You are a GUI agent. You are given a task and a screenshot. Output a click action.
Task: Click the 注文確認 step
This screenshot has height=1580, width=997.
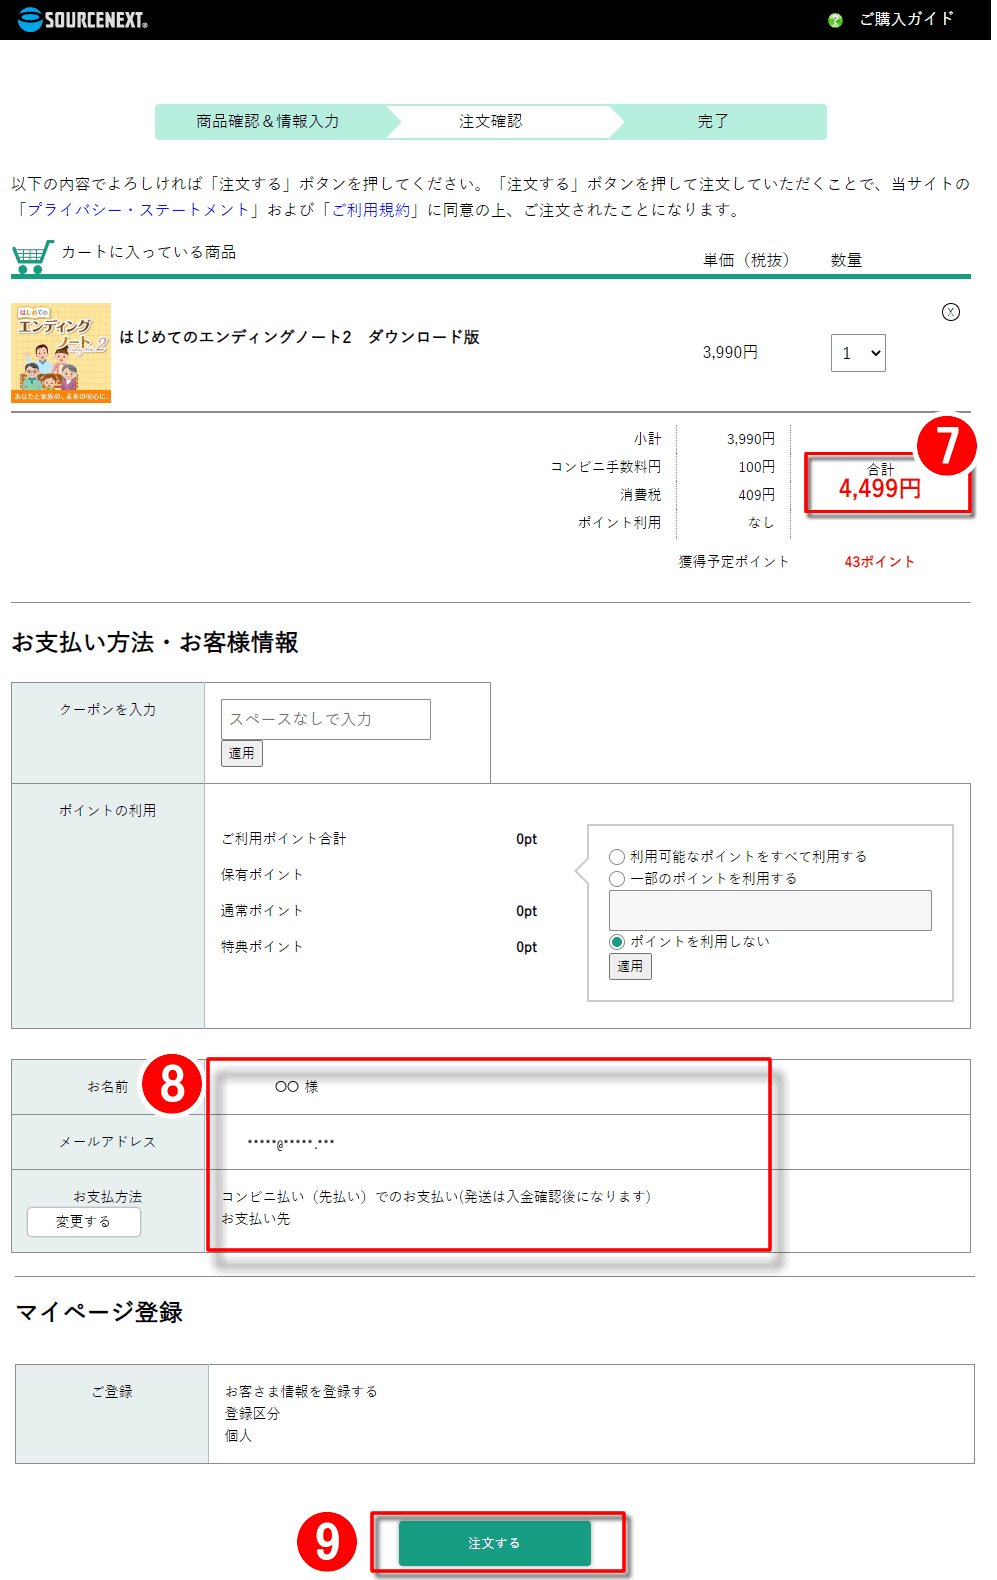491,121
